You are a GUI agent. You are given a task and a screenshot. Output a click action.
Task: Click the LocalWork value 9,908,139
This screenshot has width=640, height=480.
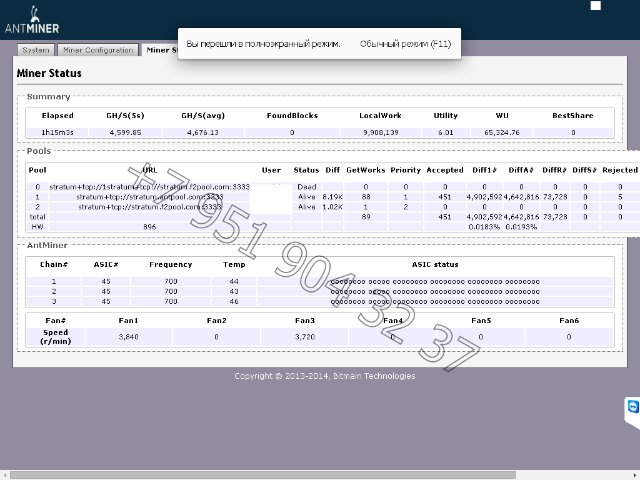click(380, 132)
